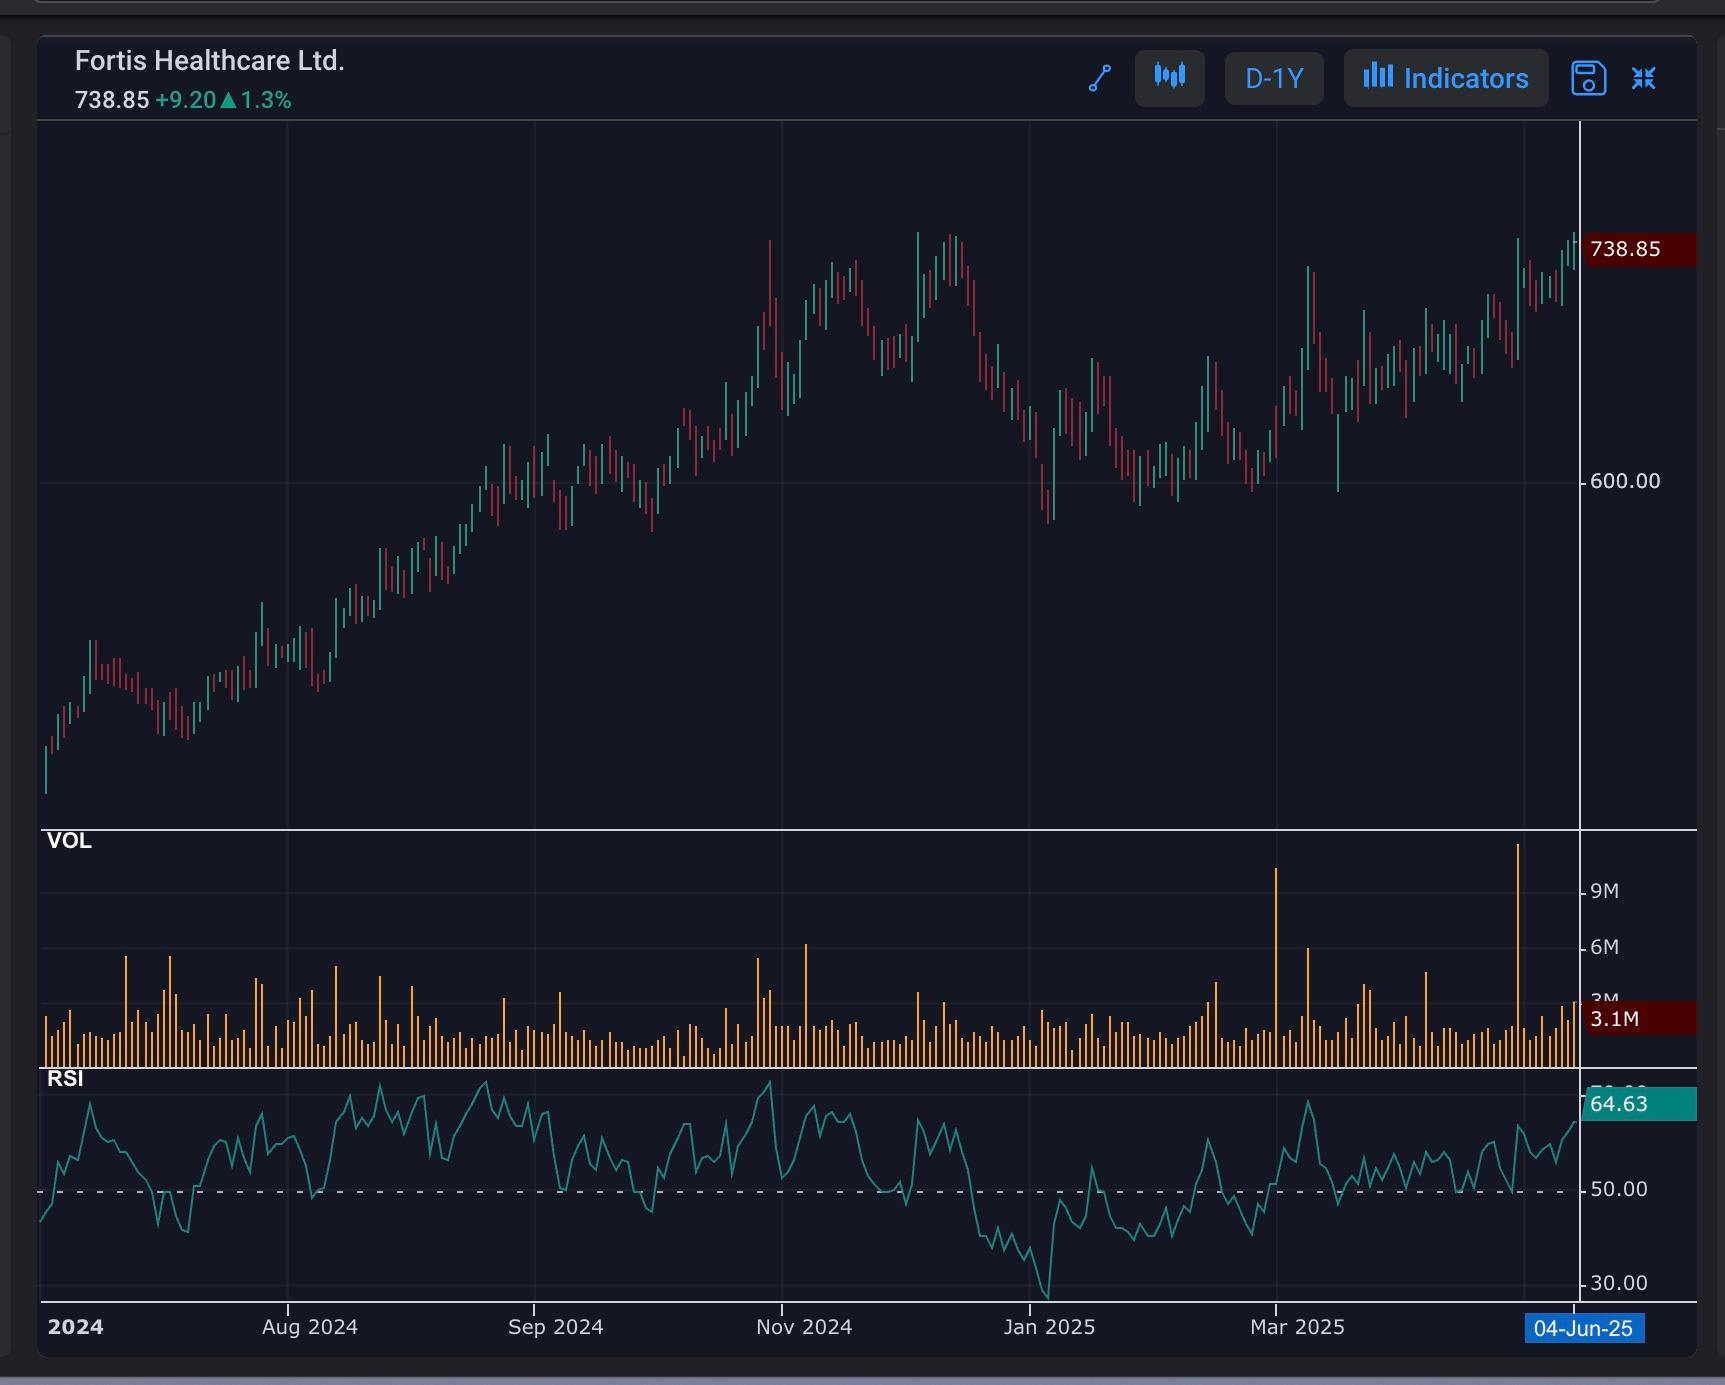Click the 738.85 price axis label
1725x1385 pixels.
(1638, 249)
